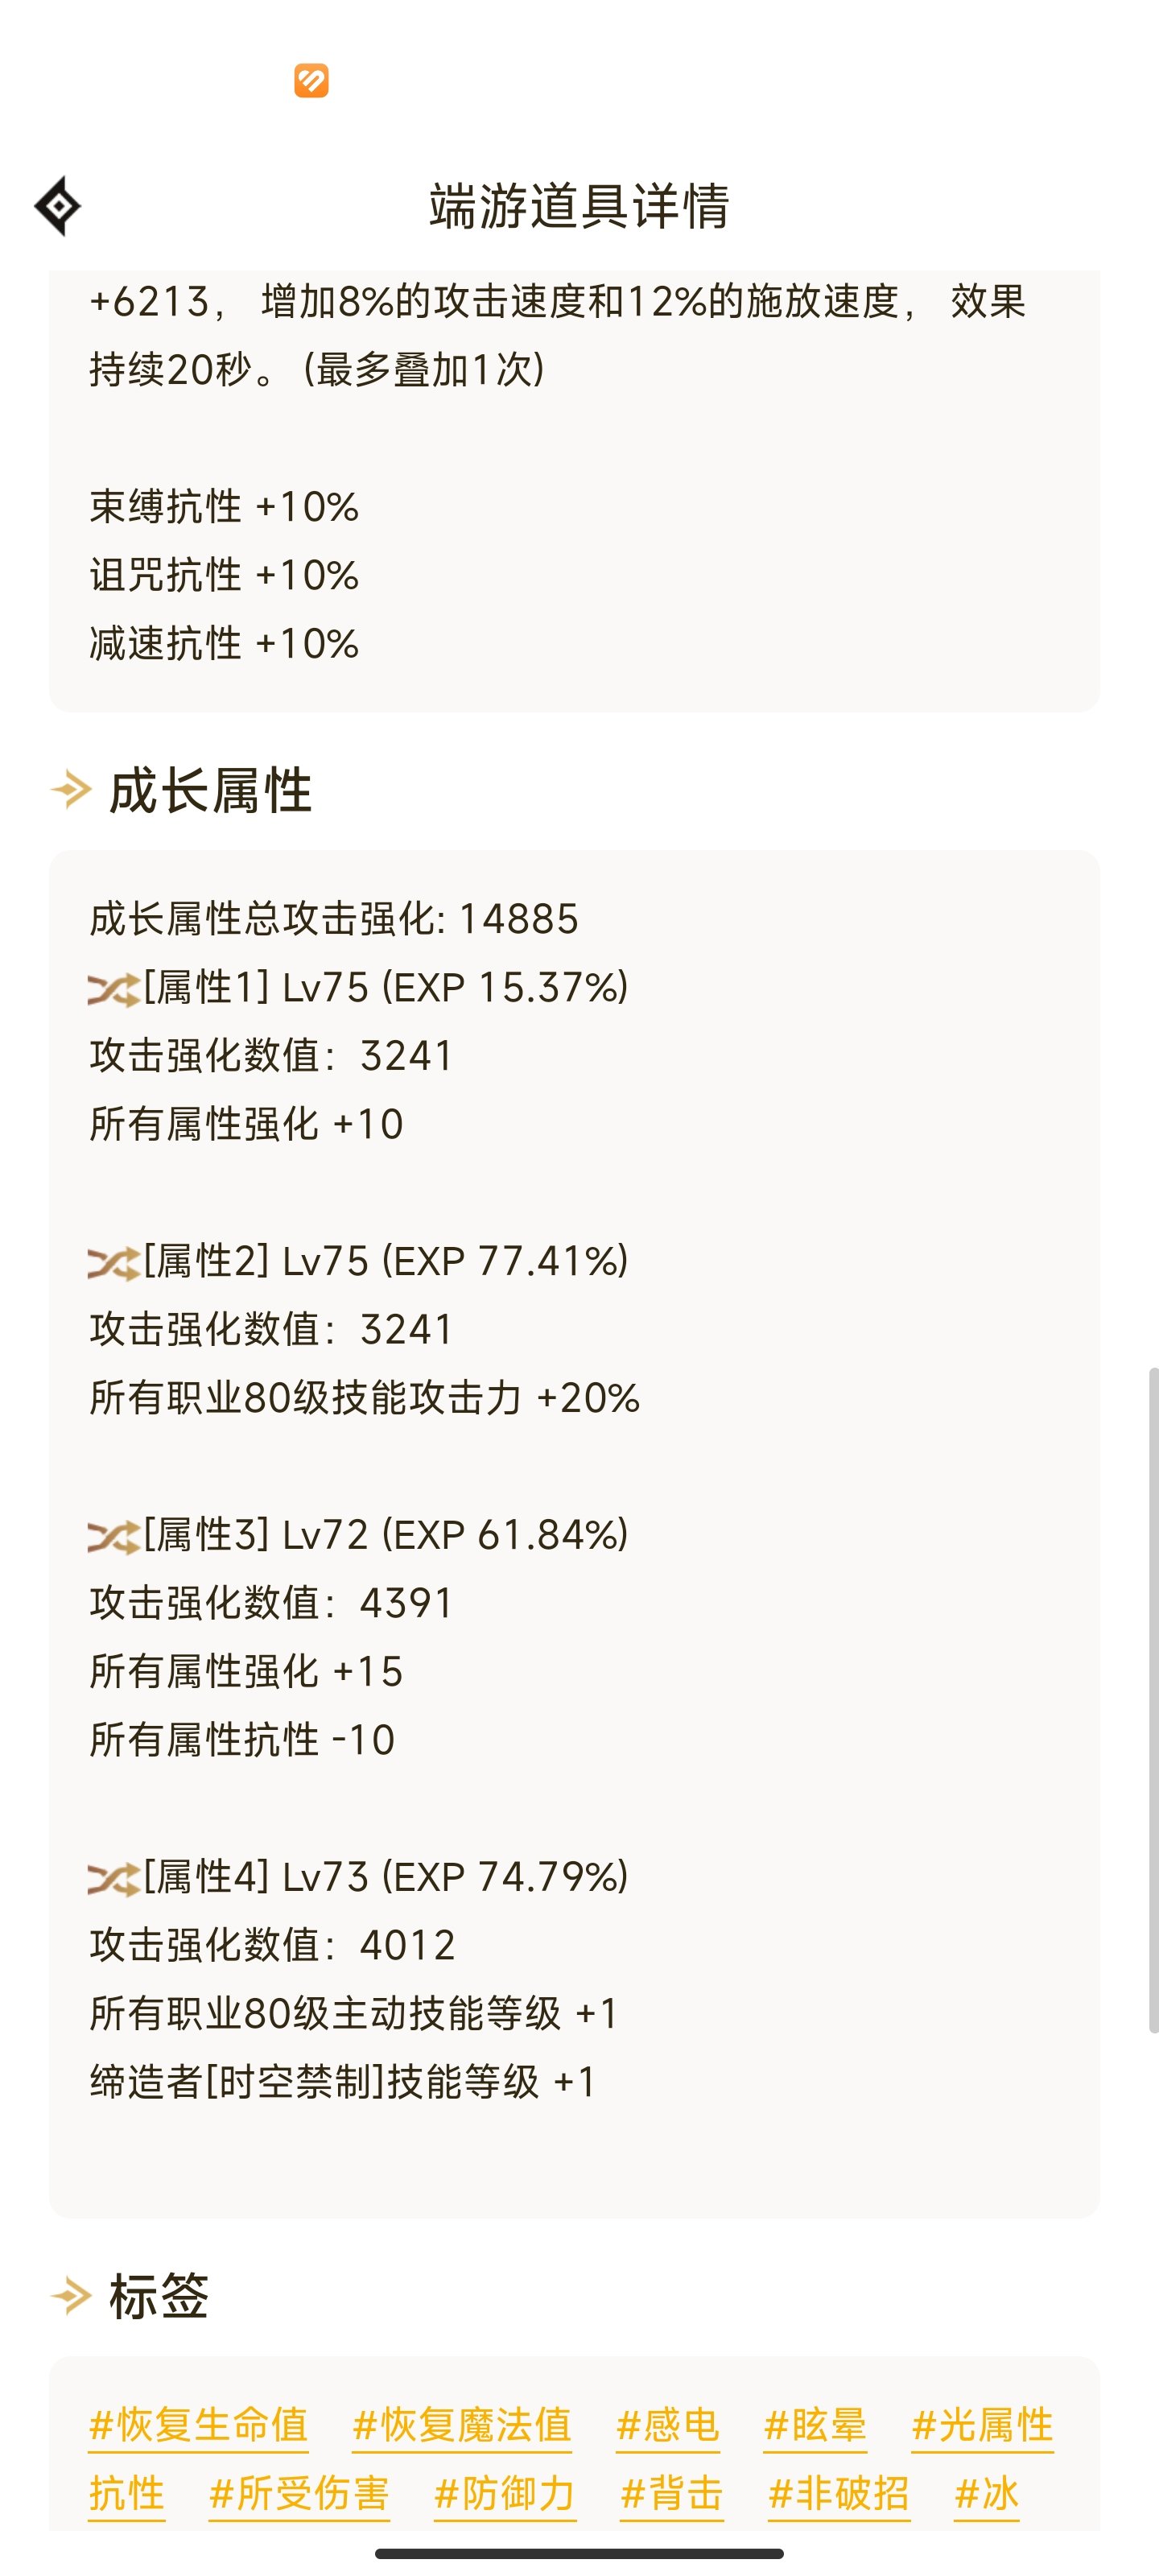The width and height of the screenshot is (1159, 2576).
Task: Select the #防御力 tag
Action: point(505,2494)
